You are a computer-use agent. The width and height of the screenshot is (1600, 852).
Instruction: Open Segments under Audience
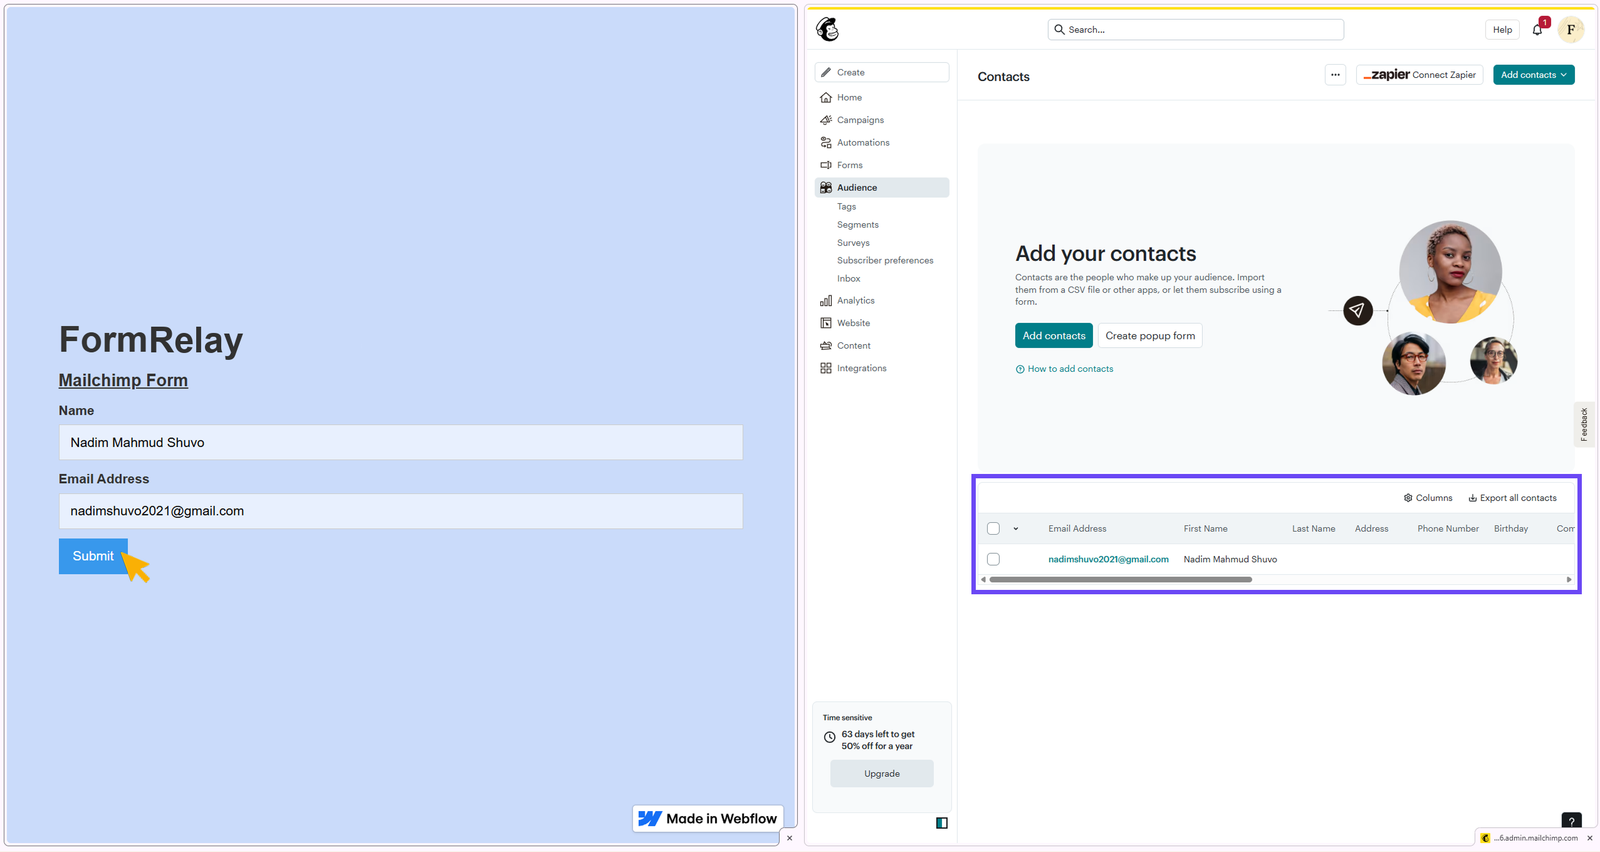(x=858, y=225)
